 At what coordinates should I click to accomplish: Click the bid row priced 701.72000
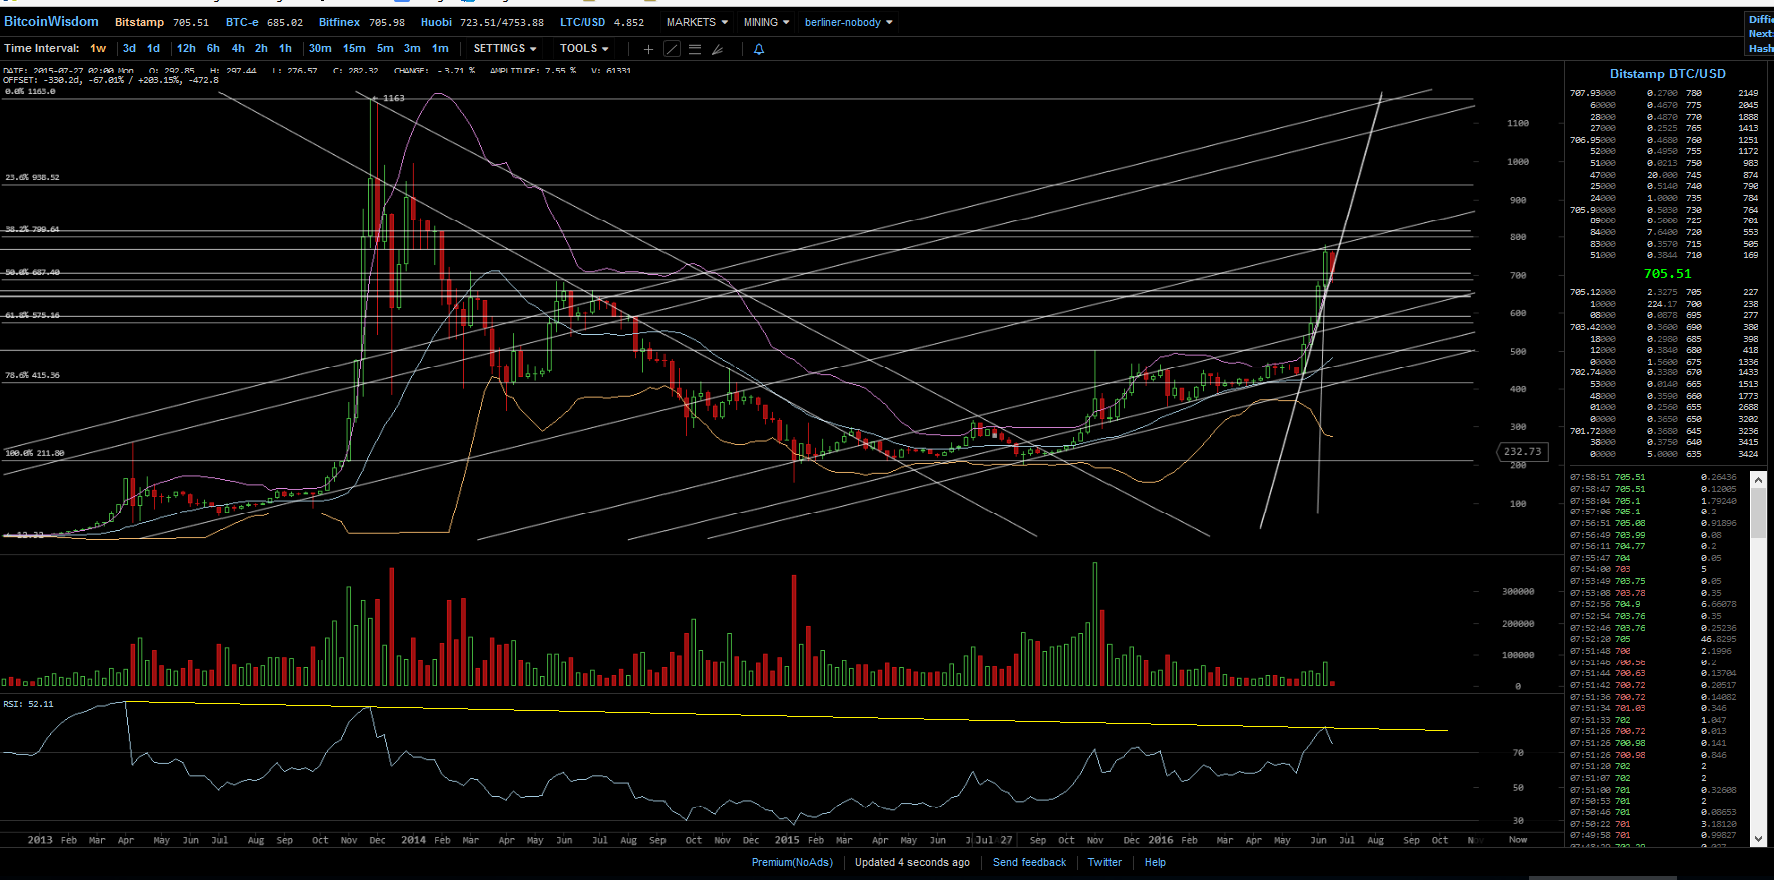(1664, 431)
